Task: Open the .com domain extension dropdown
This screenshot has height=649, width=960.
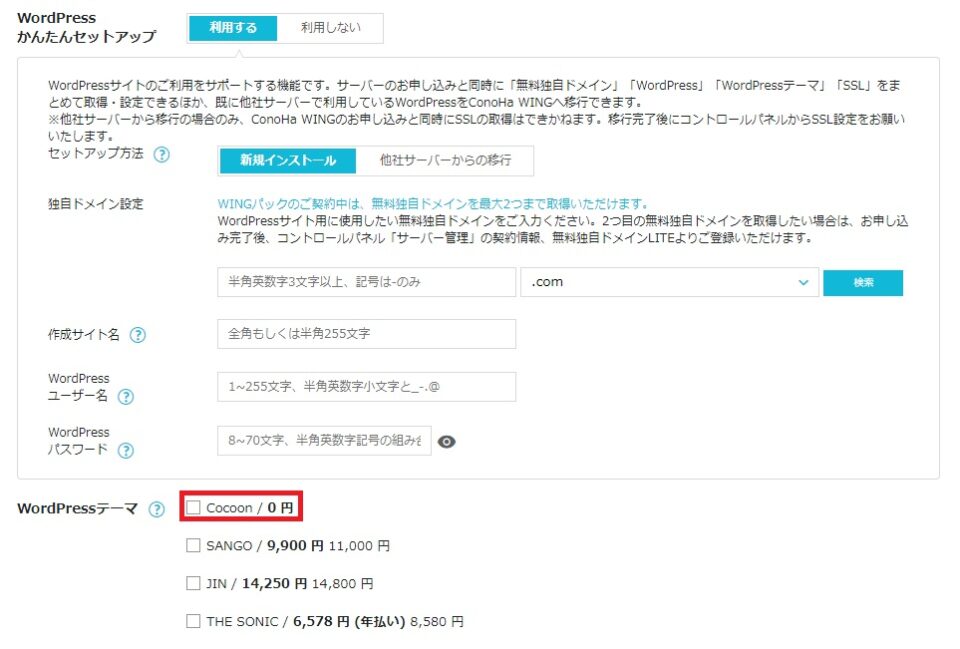Action: pyautogui.click(x=669, y=282)
